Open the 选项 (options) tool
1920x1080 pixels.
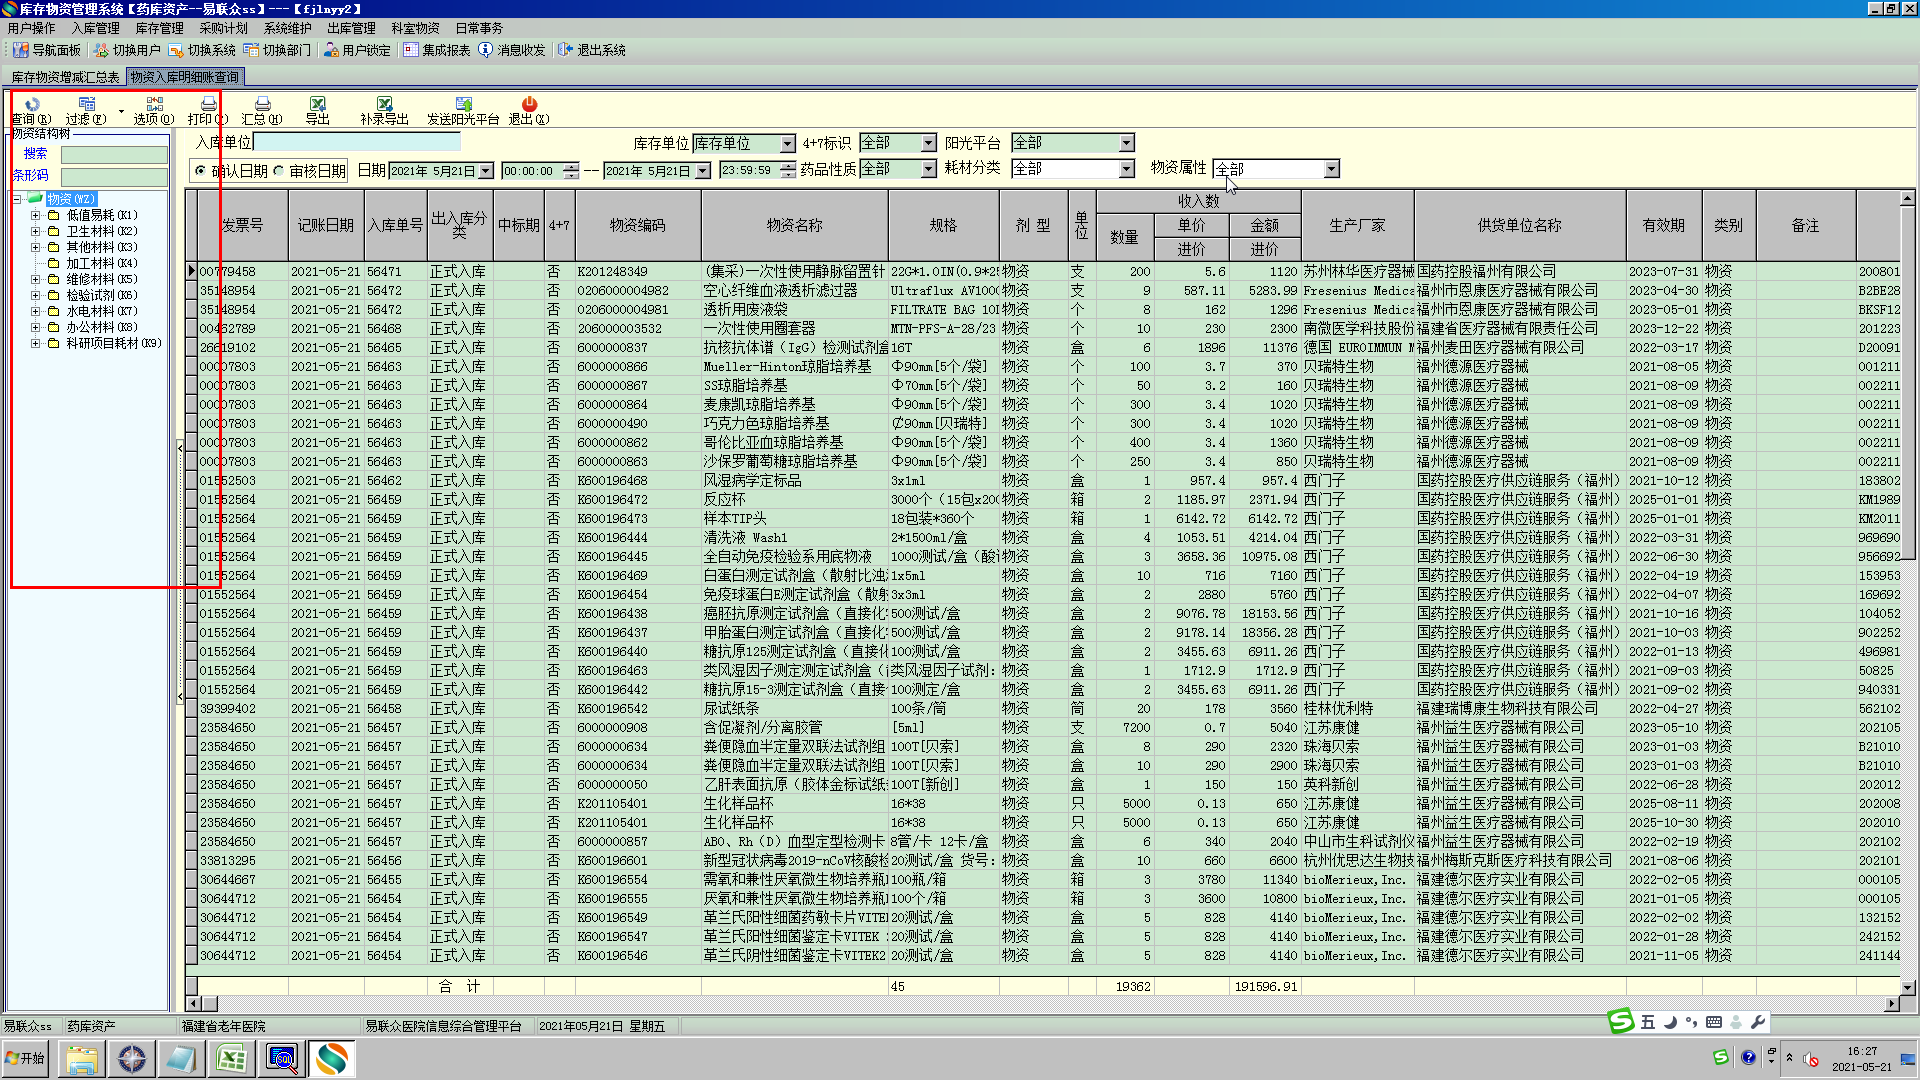click(154, 105)
